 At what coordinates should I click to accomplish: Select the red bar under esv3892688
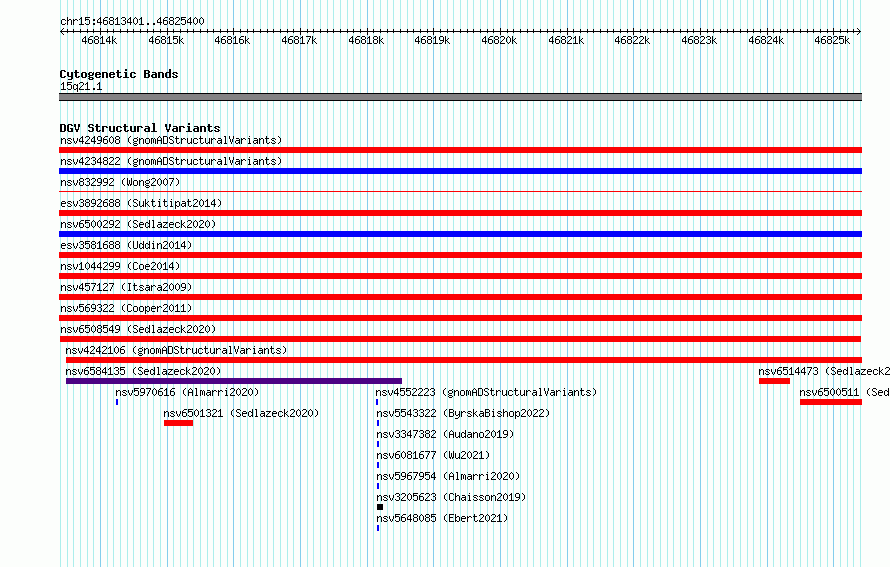point(460,213)
